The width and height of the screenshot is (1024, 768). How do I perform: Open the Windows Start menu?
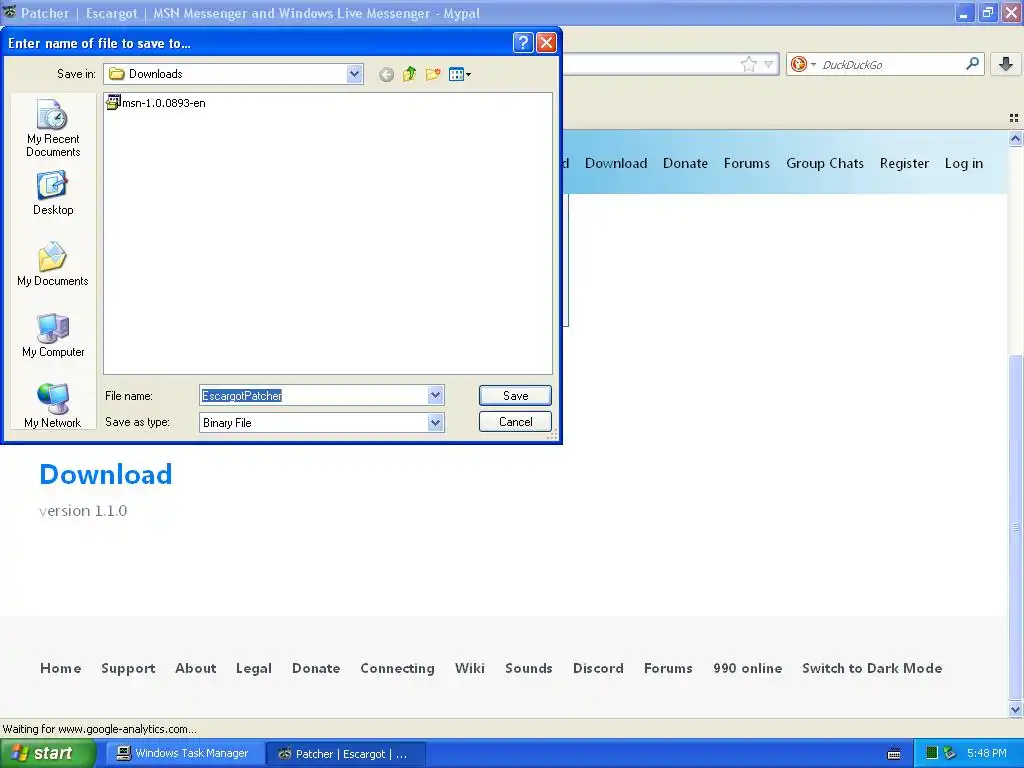coord(48,753)
